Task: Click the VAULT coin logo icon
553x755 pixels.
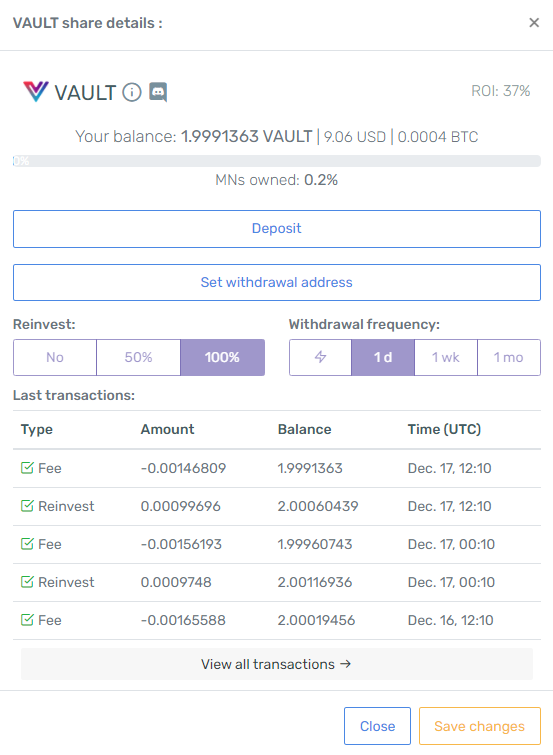Action: [36, 91]
